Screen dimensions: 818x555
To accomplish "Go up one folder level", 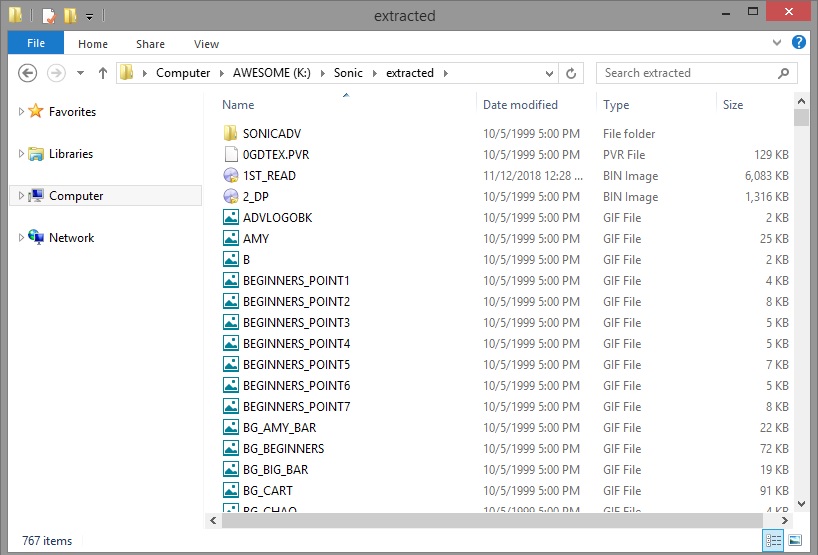I will [x=103, y=73].
